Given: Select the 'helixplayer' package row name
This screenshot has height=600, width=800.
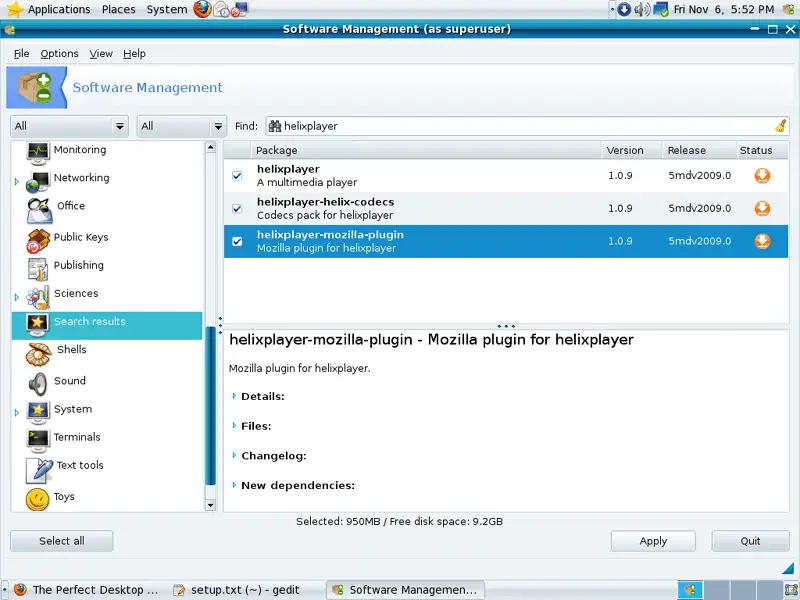Looking at the screenshot, I should (288, 169).
